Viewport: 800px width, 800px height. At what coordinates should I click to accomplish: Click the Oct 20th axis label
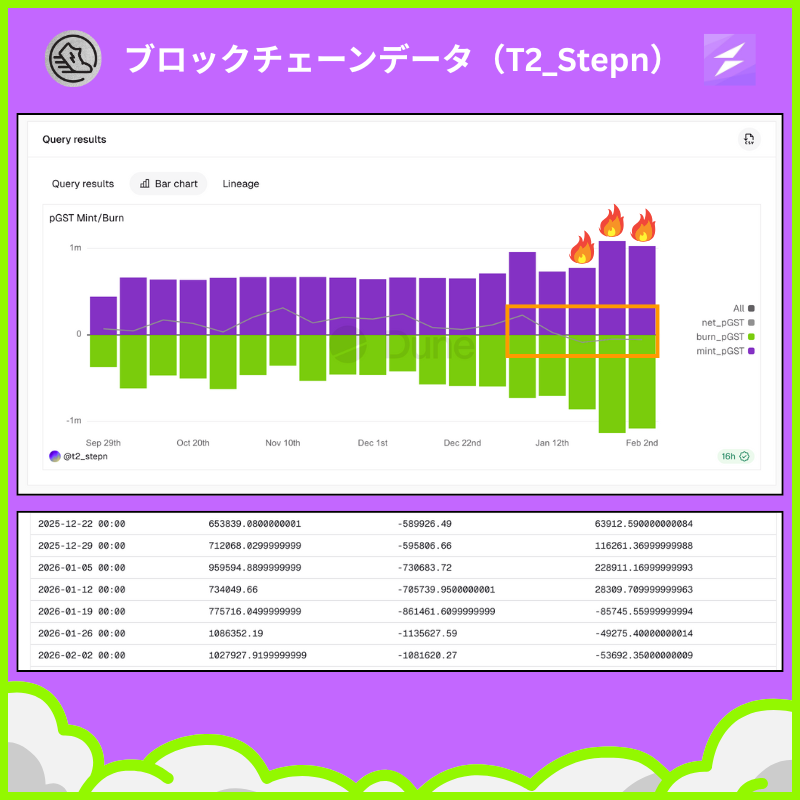193,443
